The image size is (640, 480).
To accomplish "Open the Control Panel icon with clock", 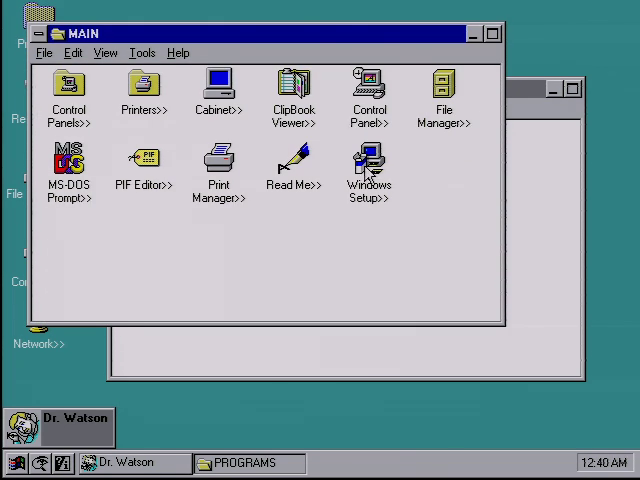I will 369,84.
